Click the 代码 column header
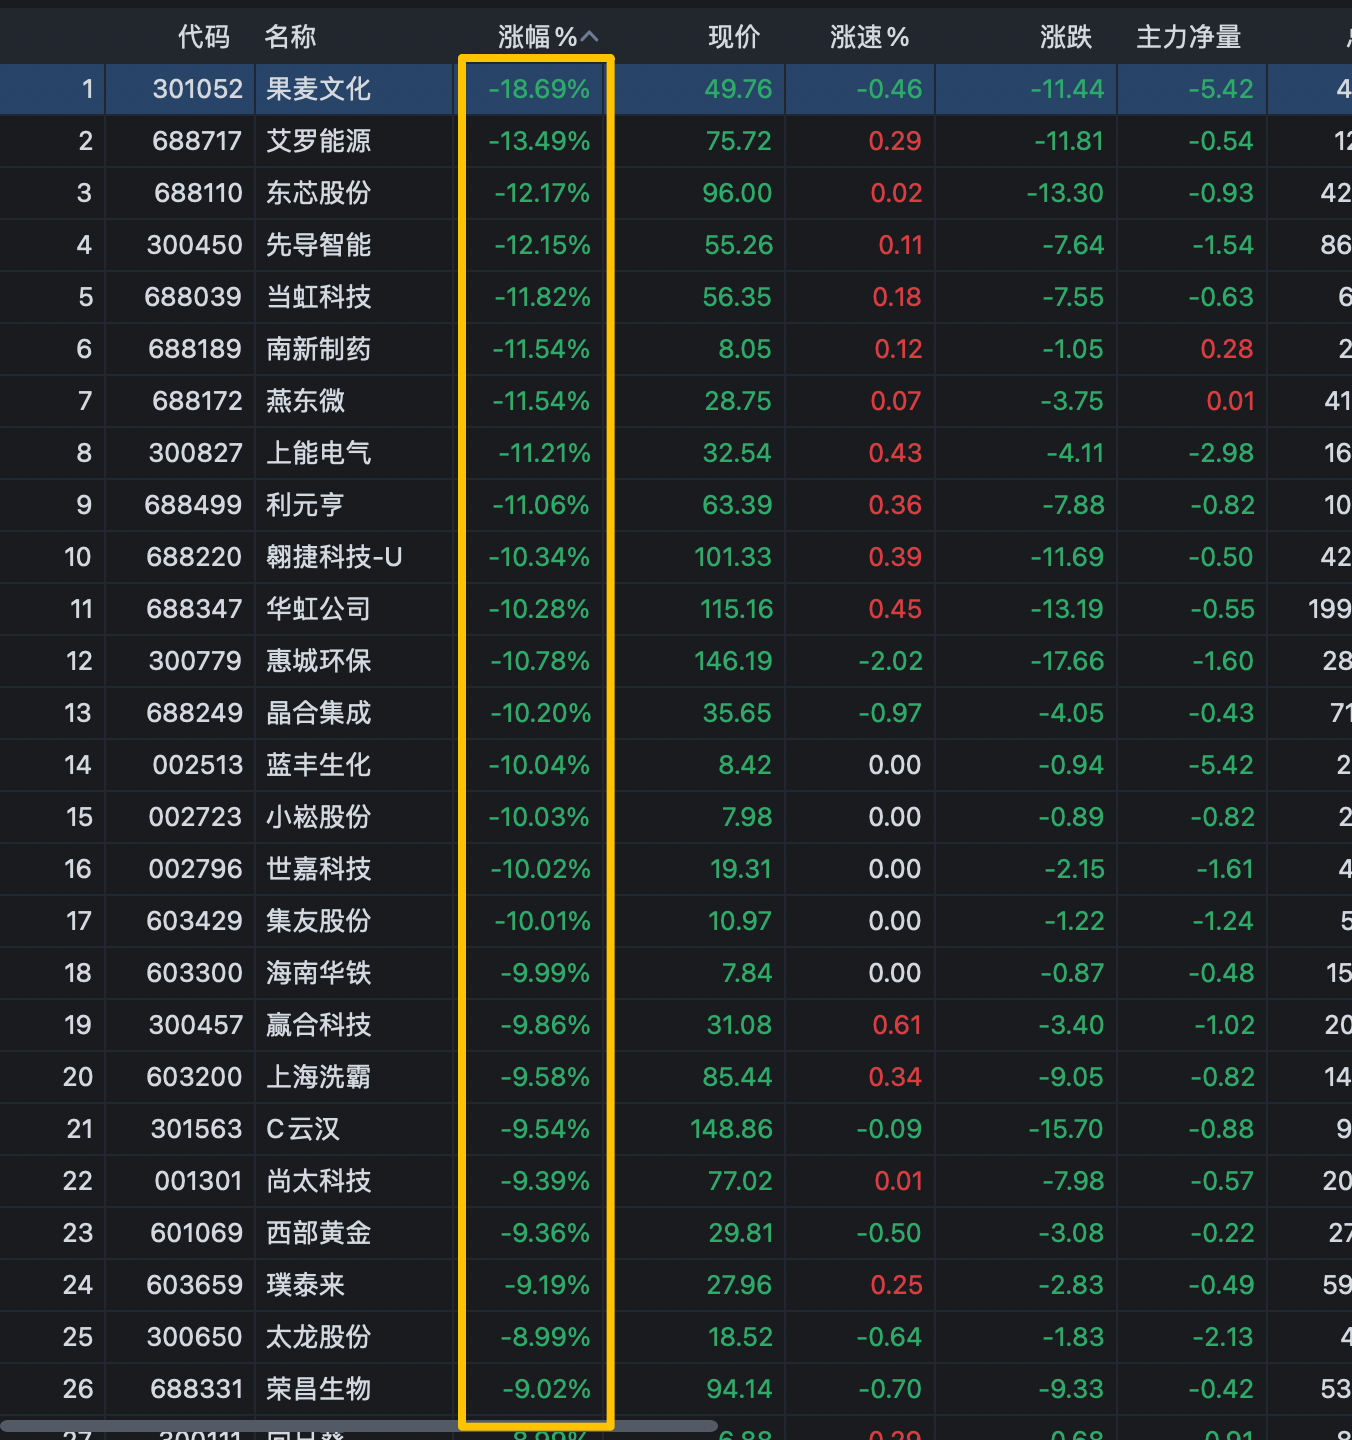This screenshot has width=1352, height=1440. coord(204,37)
